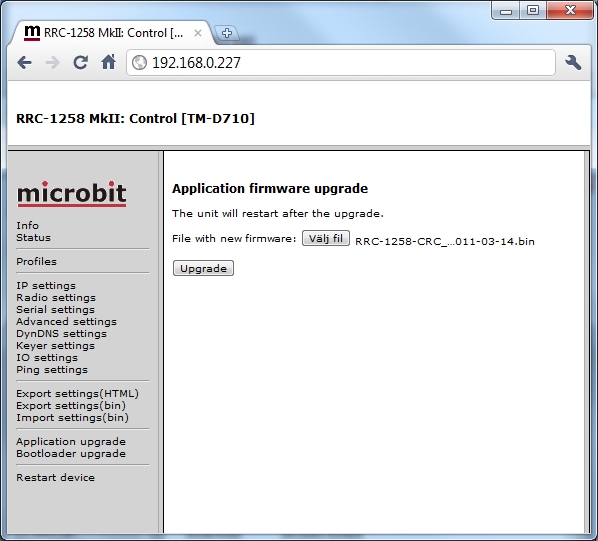598x541 pixels.
Task: Open DynDNS settings
Action: (61, 334)
